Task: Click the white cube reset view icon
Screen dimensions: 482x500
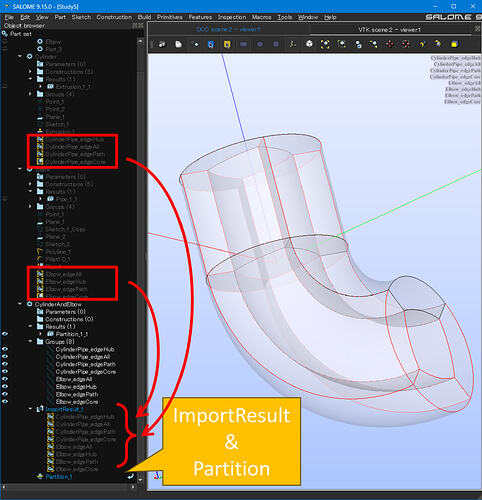Action: click(309, 44)
